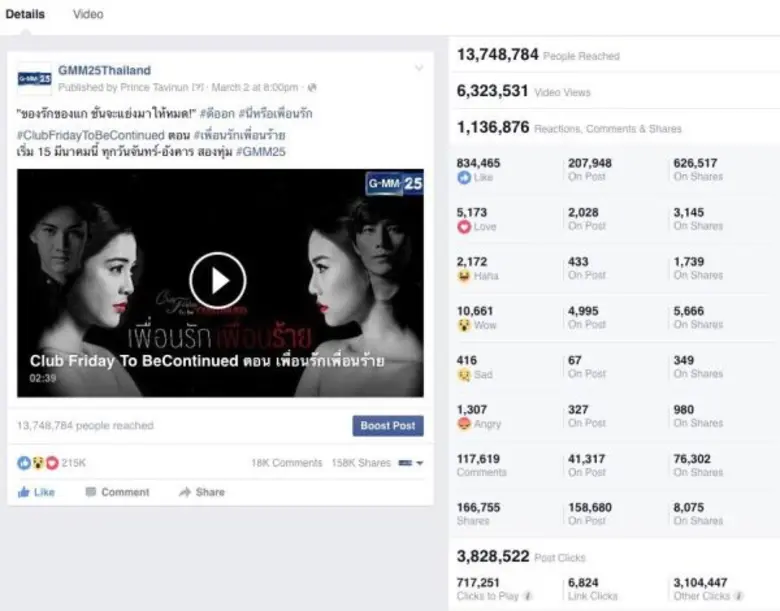The width and height of the screenshot is (780, 611).
Task: Open the 18K Comments link
Action: coord(286,463)
